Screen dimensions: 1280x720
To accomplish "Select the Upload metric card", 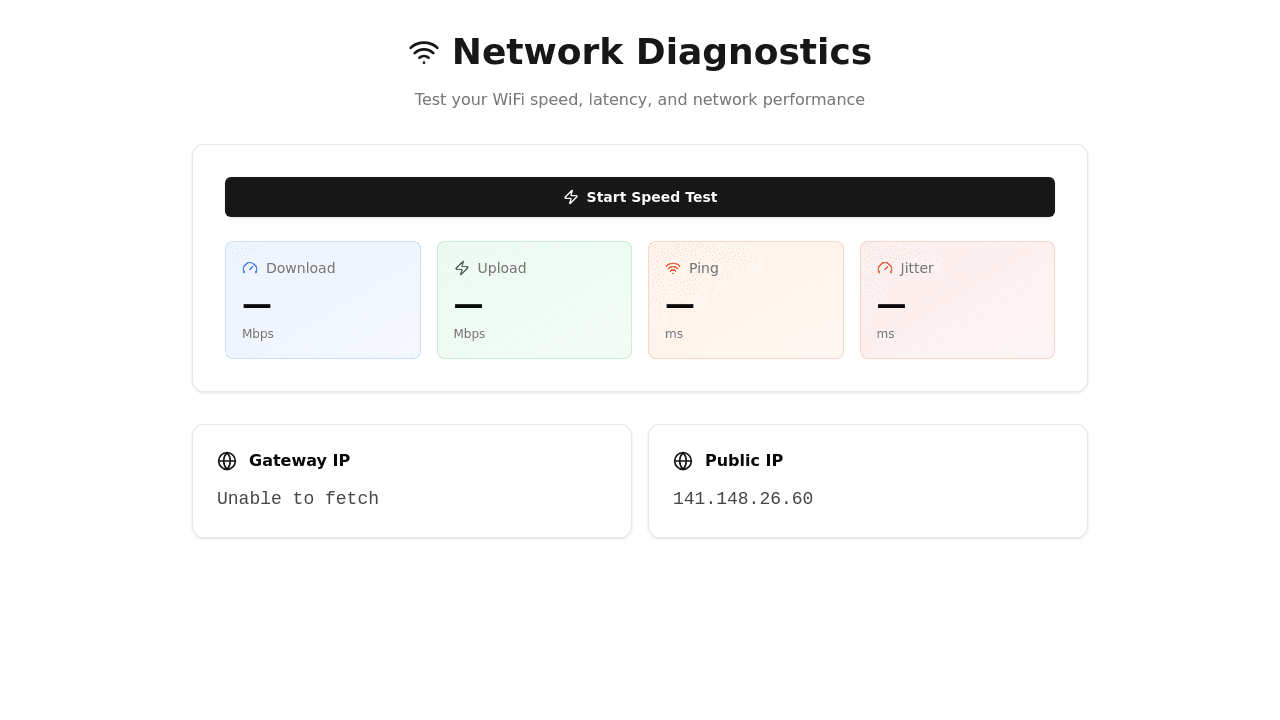I will coord(534,299).
